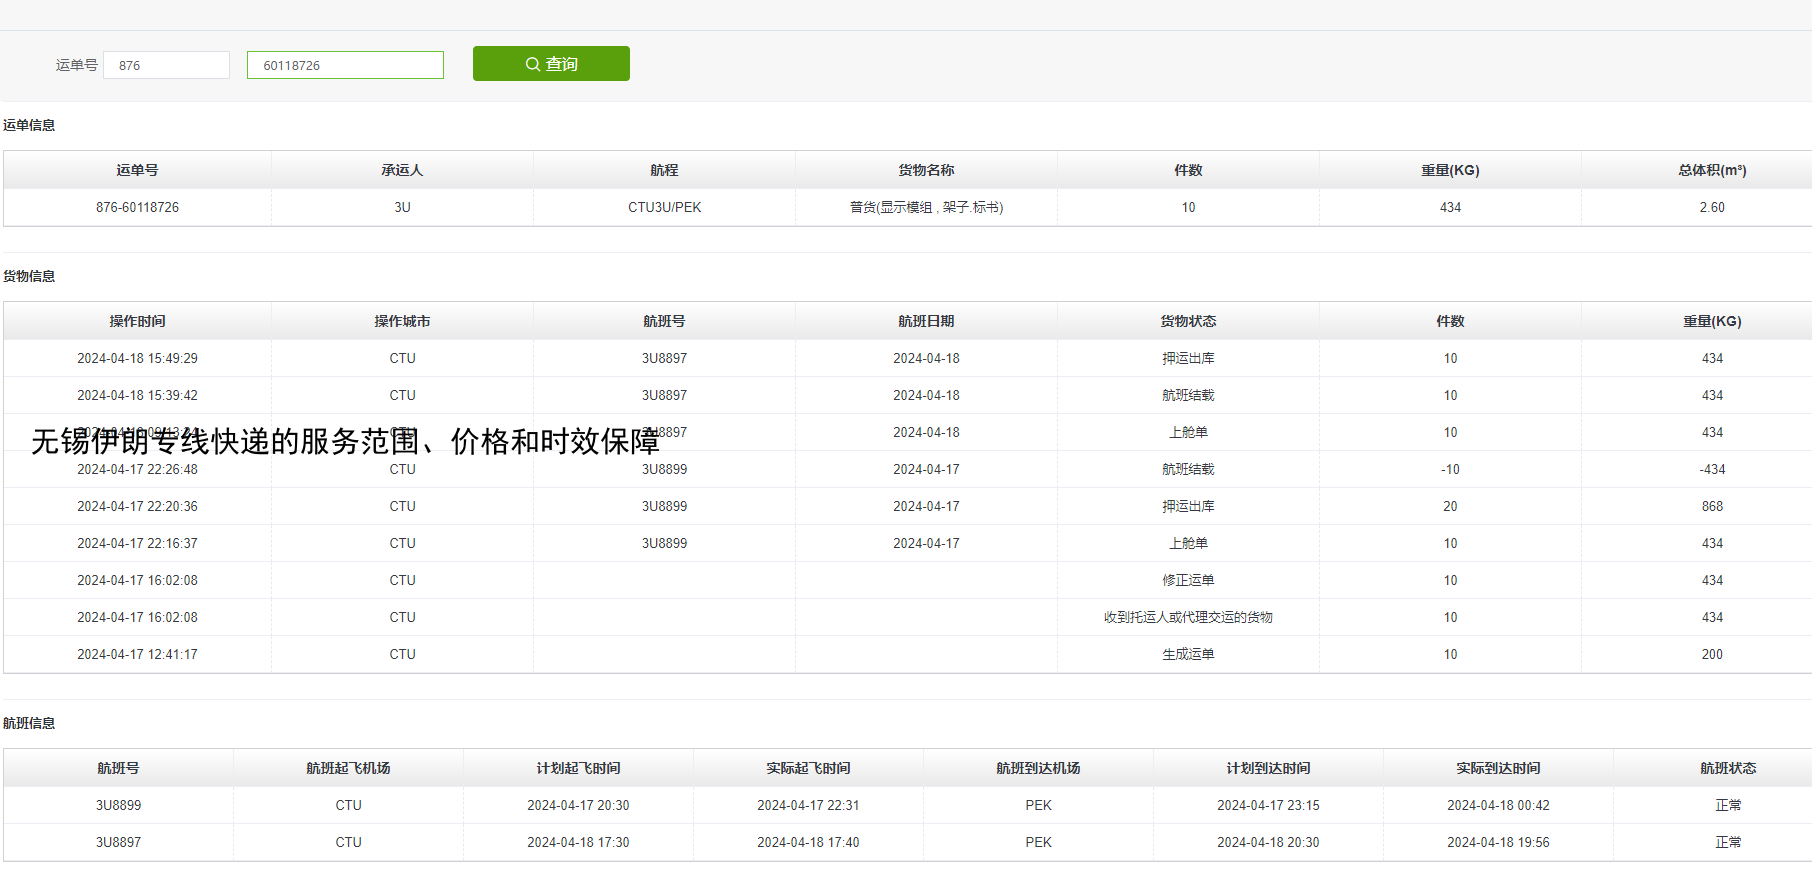Screen dimensions: 1812x881
Task: Click the 航班状态 column header
Action: point(1728,768)
